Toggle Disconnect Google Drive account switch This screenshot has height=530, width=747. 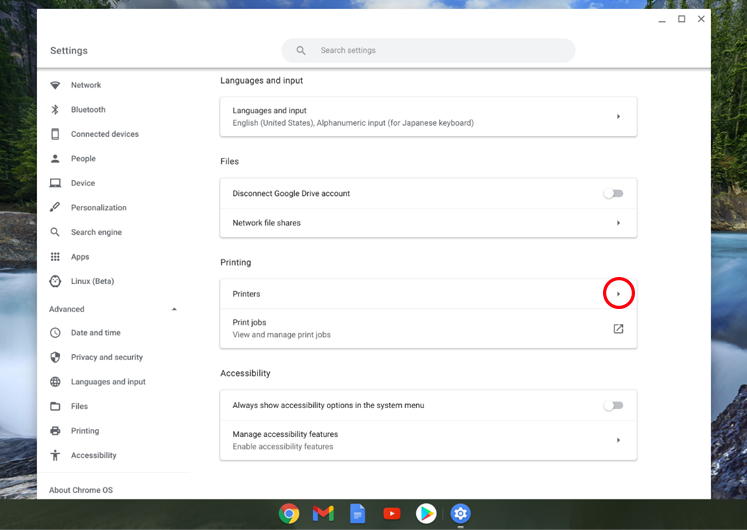coord(613,194)
